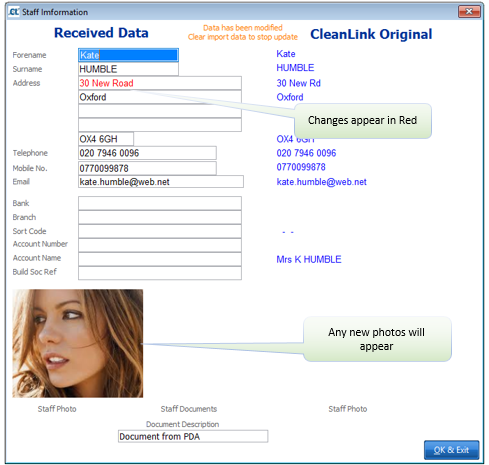
Task: Click the Account Number input field
Action: point(160,245)
